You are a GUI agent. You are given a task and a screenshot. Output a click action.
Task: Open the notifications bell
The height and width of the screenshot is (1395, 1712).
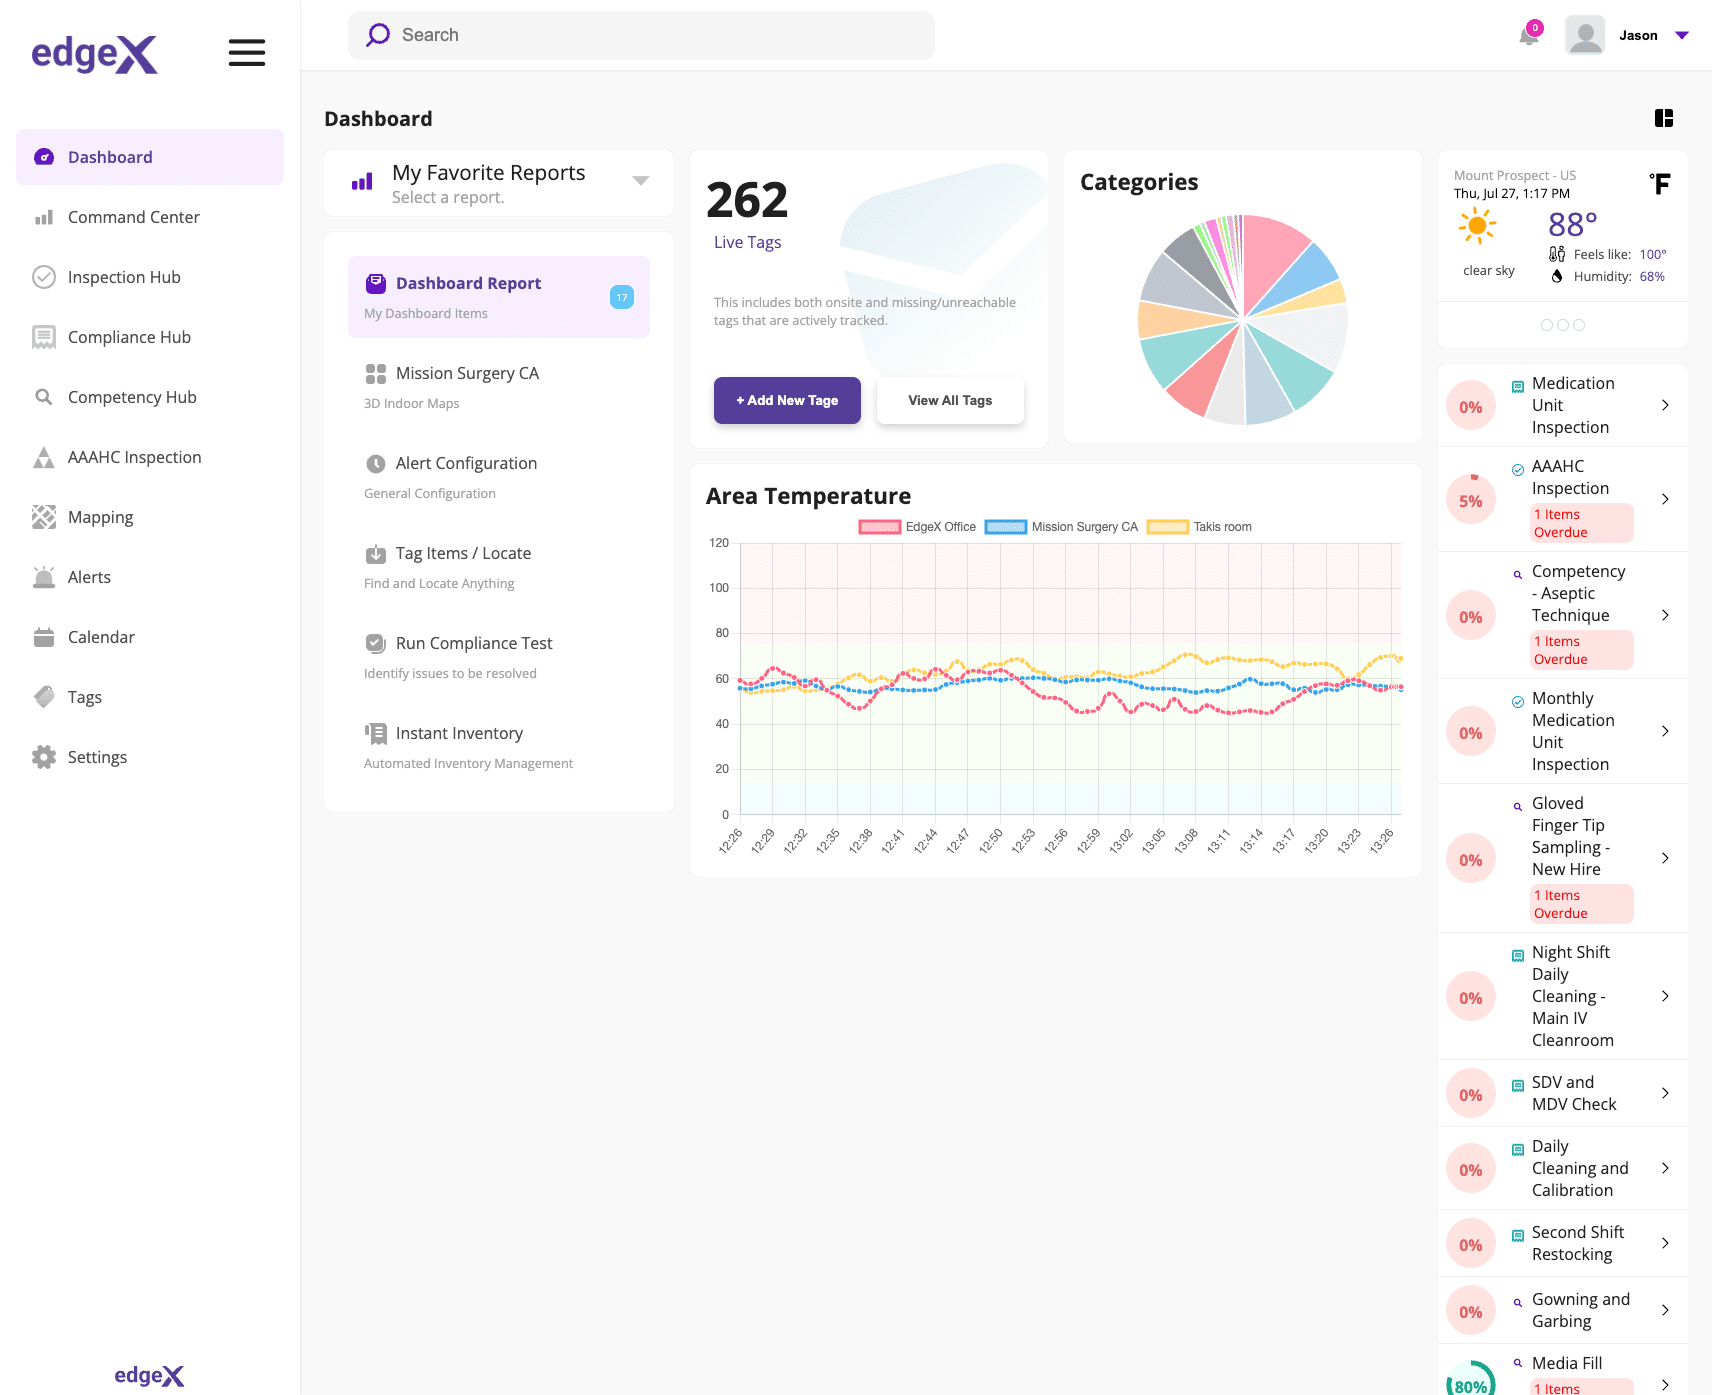tap(1528, 36)
